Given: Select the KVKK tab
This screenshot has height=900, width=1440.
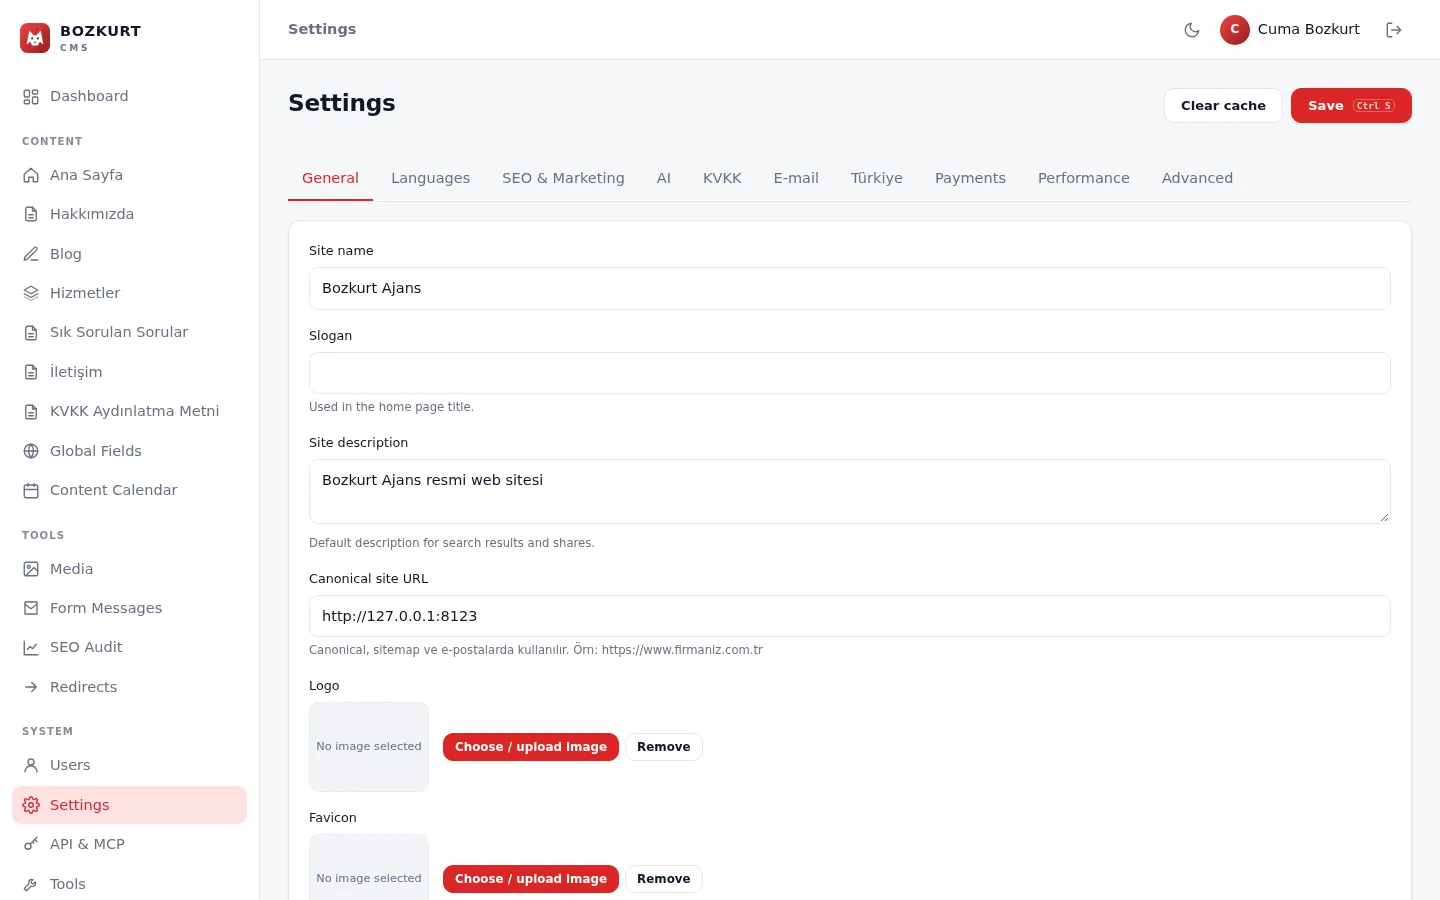Looking at the screenshot, I should click(722, 178).
